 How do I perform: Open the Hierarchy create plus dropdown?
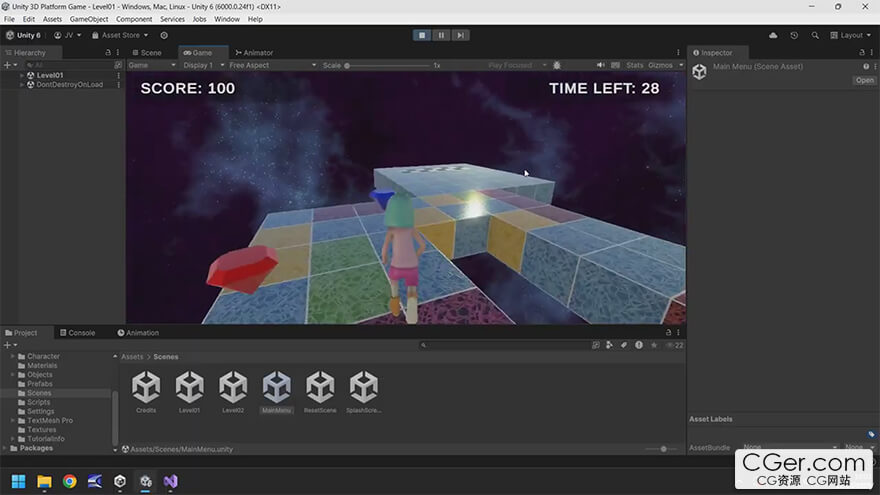10,65
